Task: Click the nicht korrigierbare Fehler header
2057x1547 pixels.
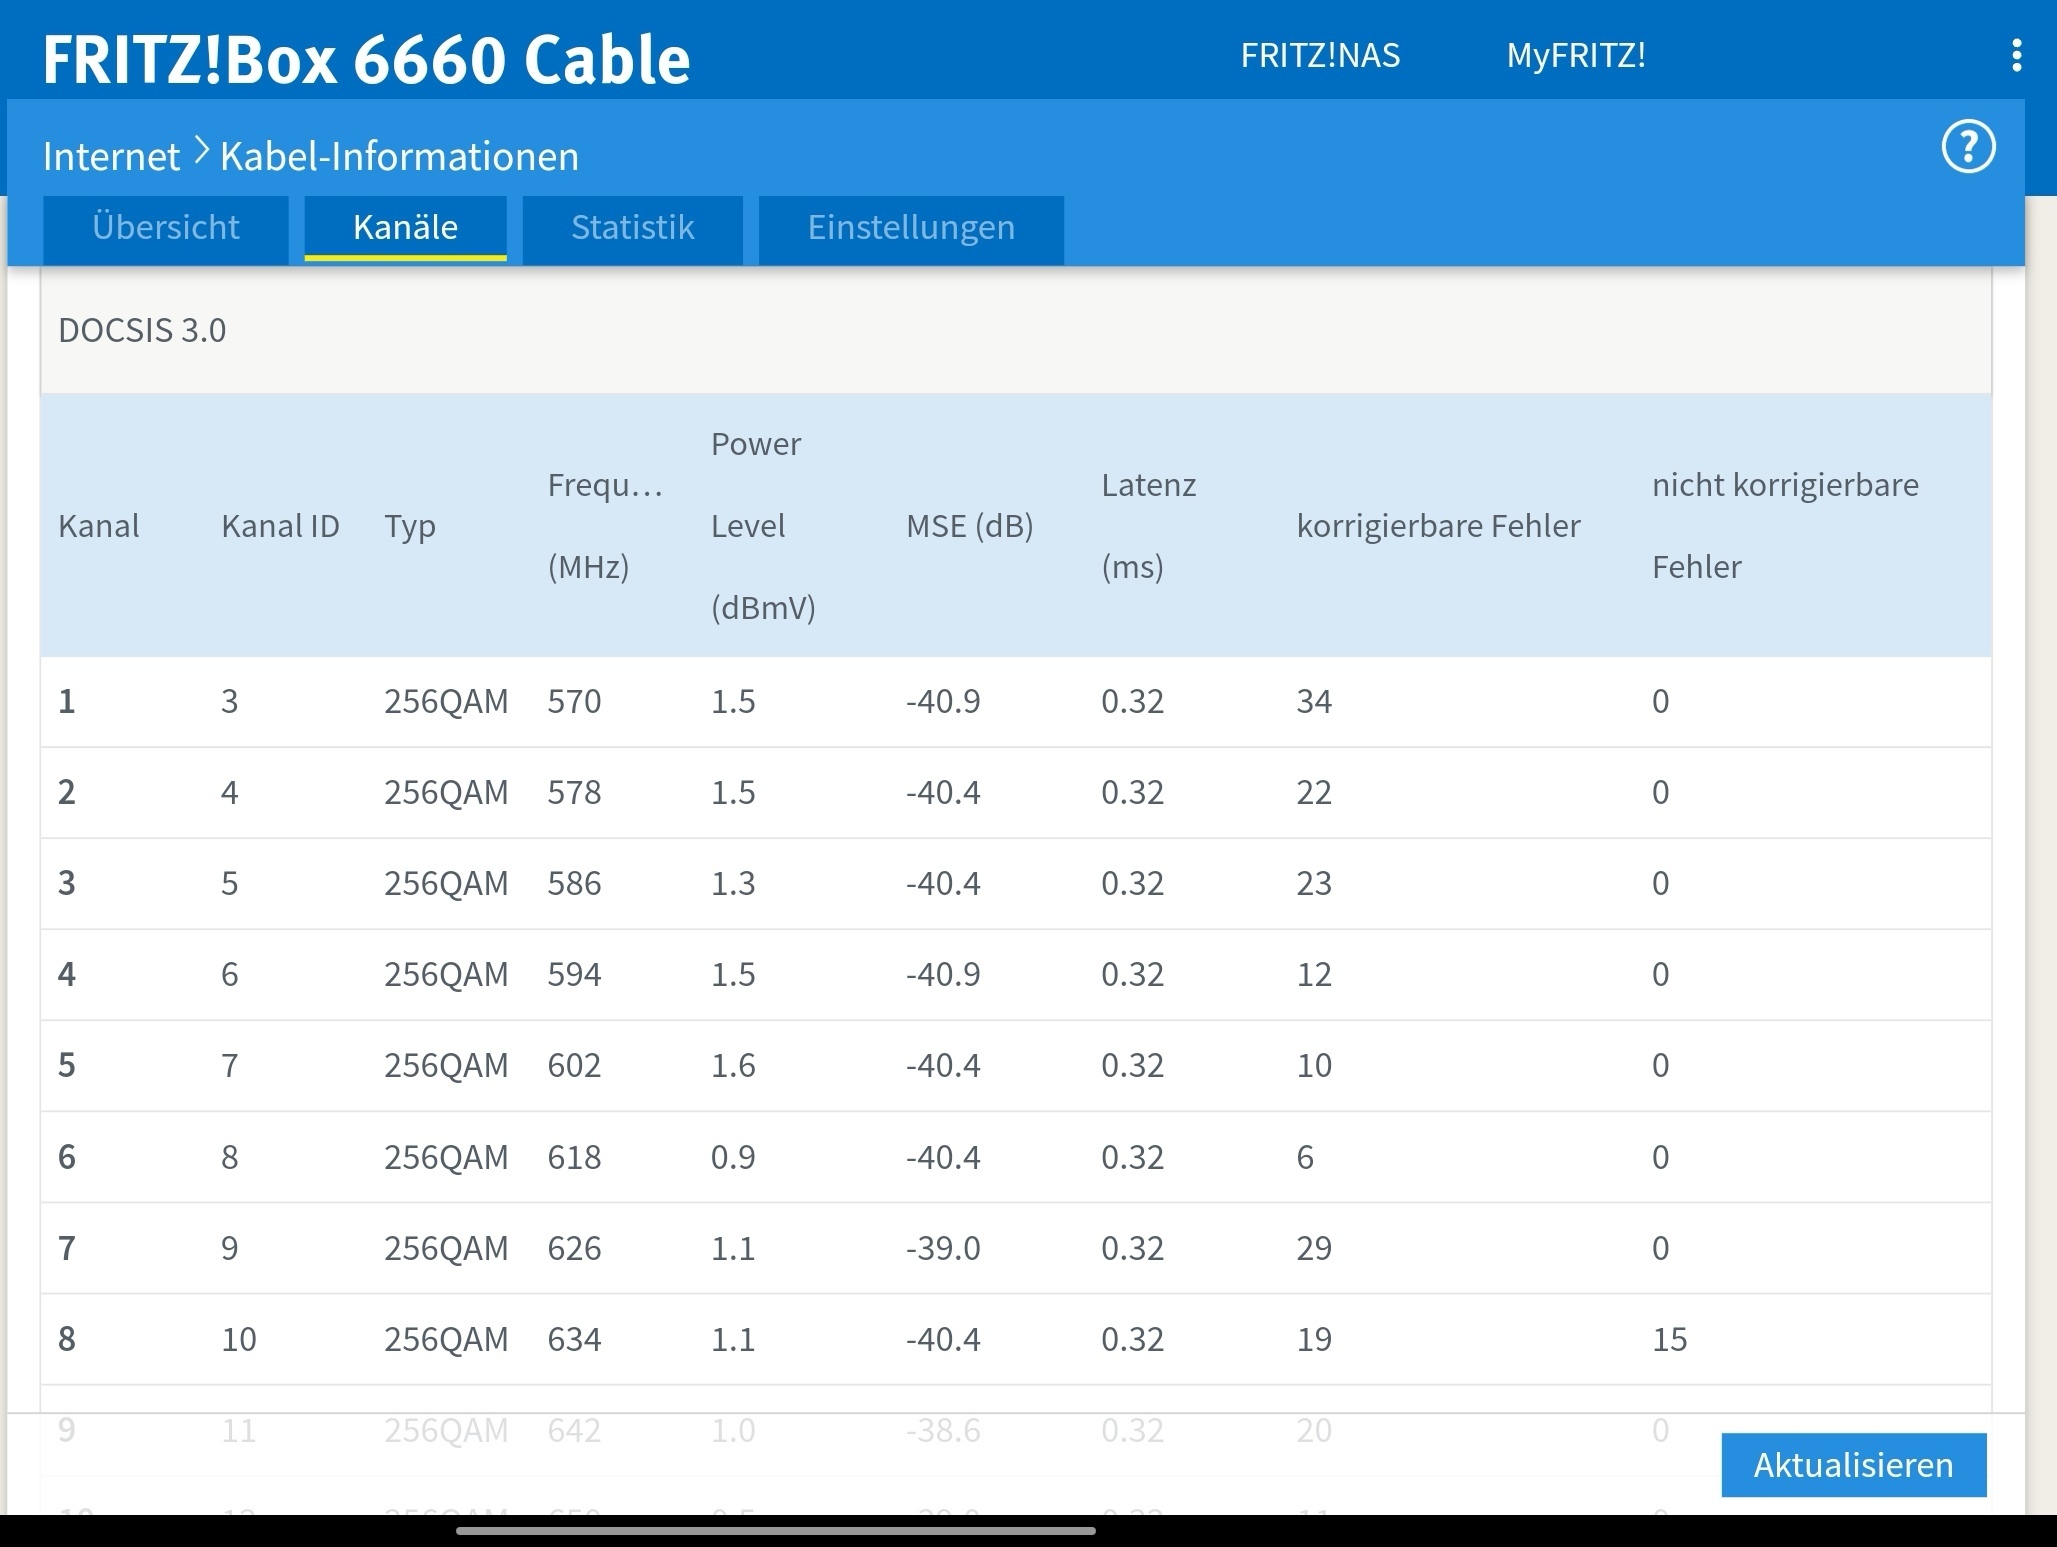Action: click(1785, 526)
